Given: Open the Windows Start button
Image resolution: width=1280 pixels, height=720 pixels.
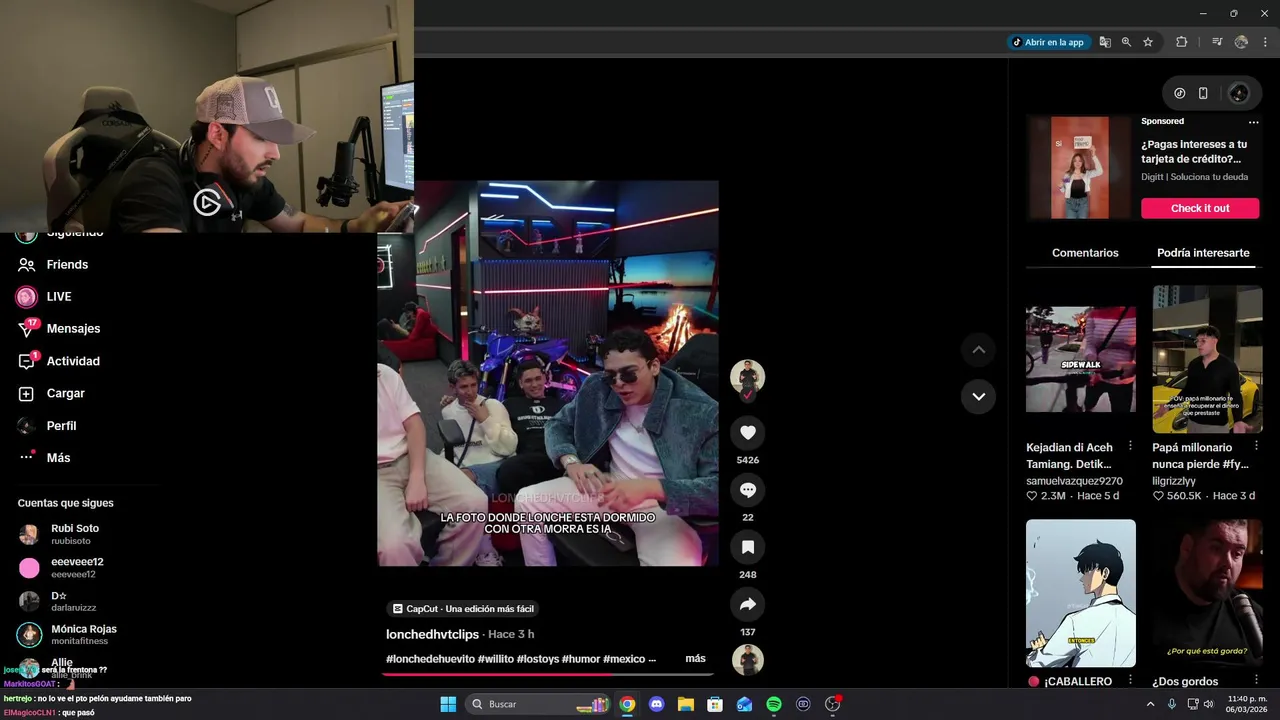Looking at the screenshot, I should 448,704.
